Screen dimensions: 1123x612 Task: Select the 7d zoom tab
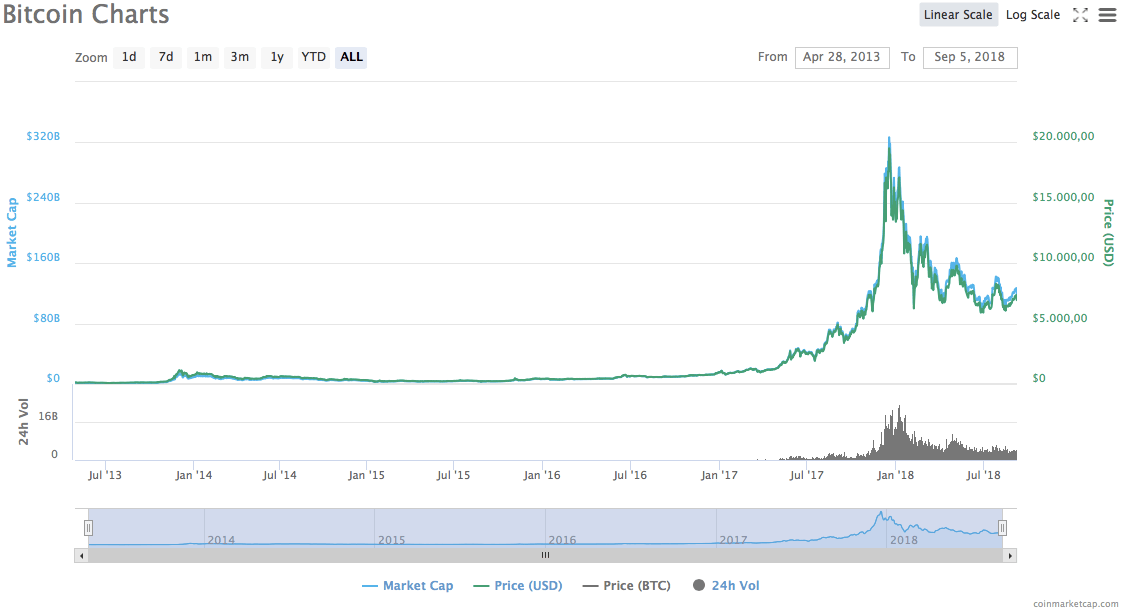[166, 57]
